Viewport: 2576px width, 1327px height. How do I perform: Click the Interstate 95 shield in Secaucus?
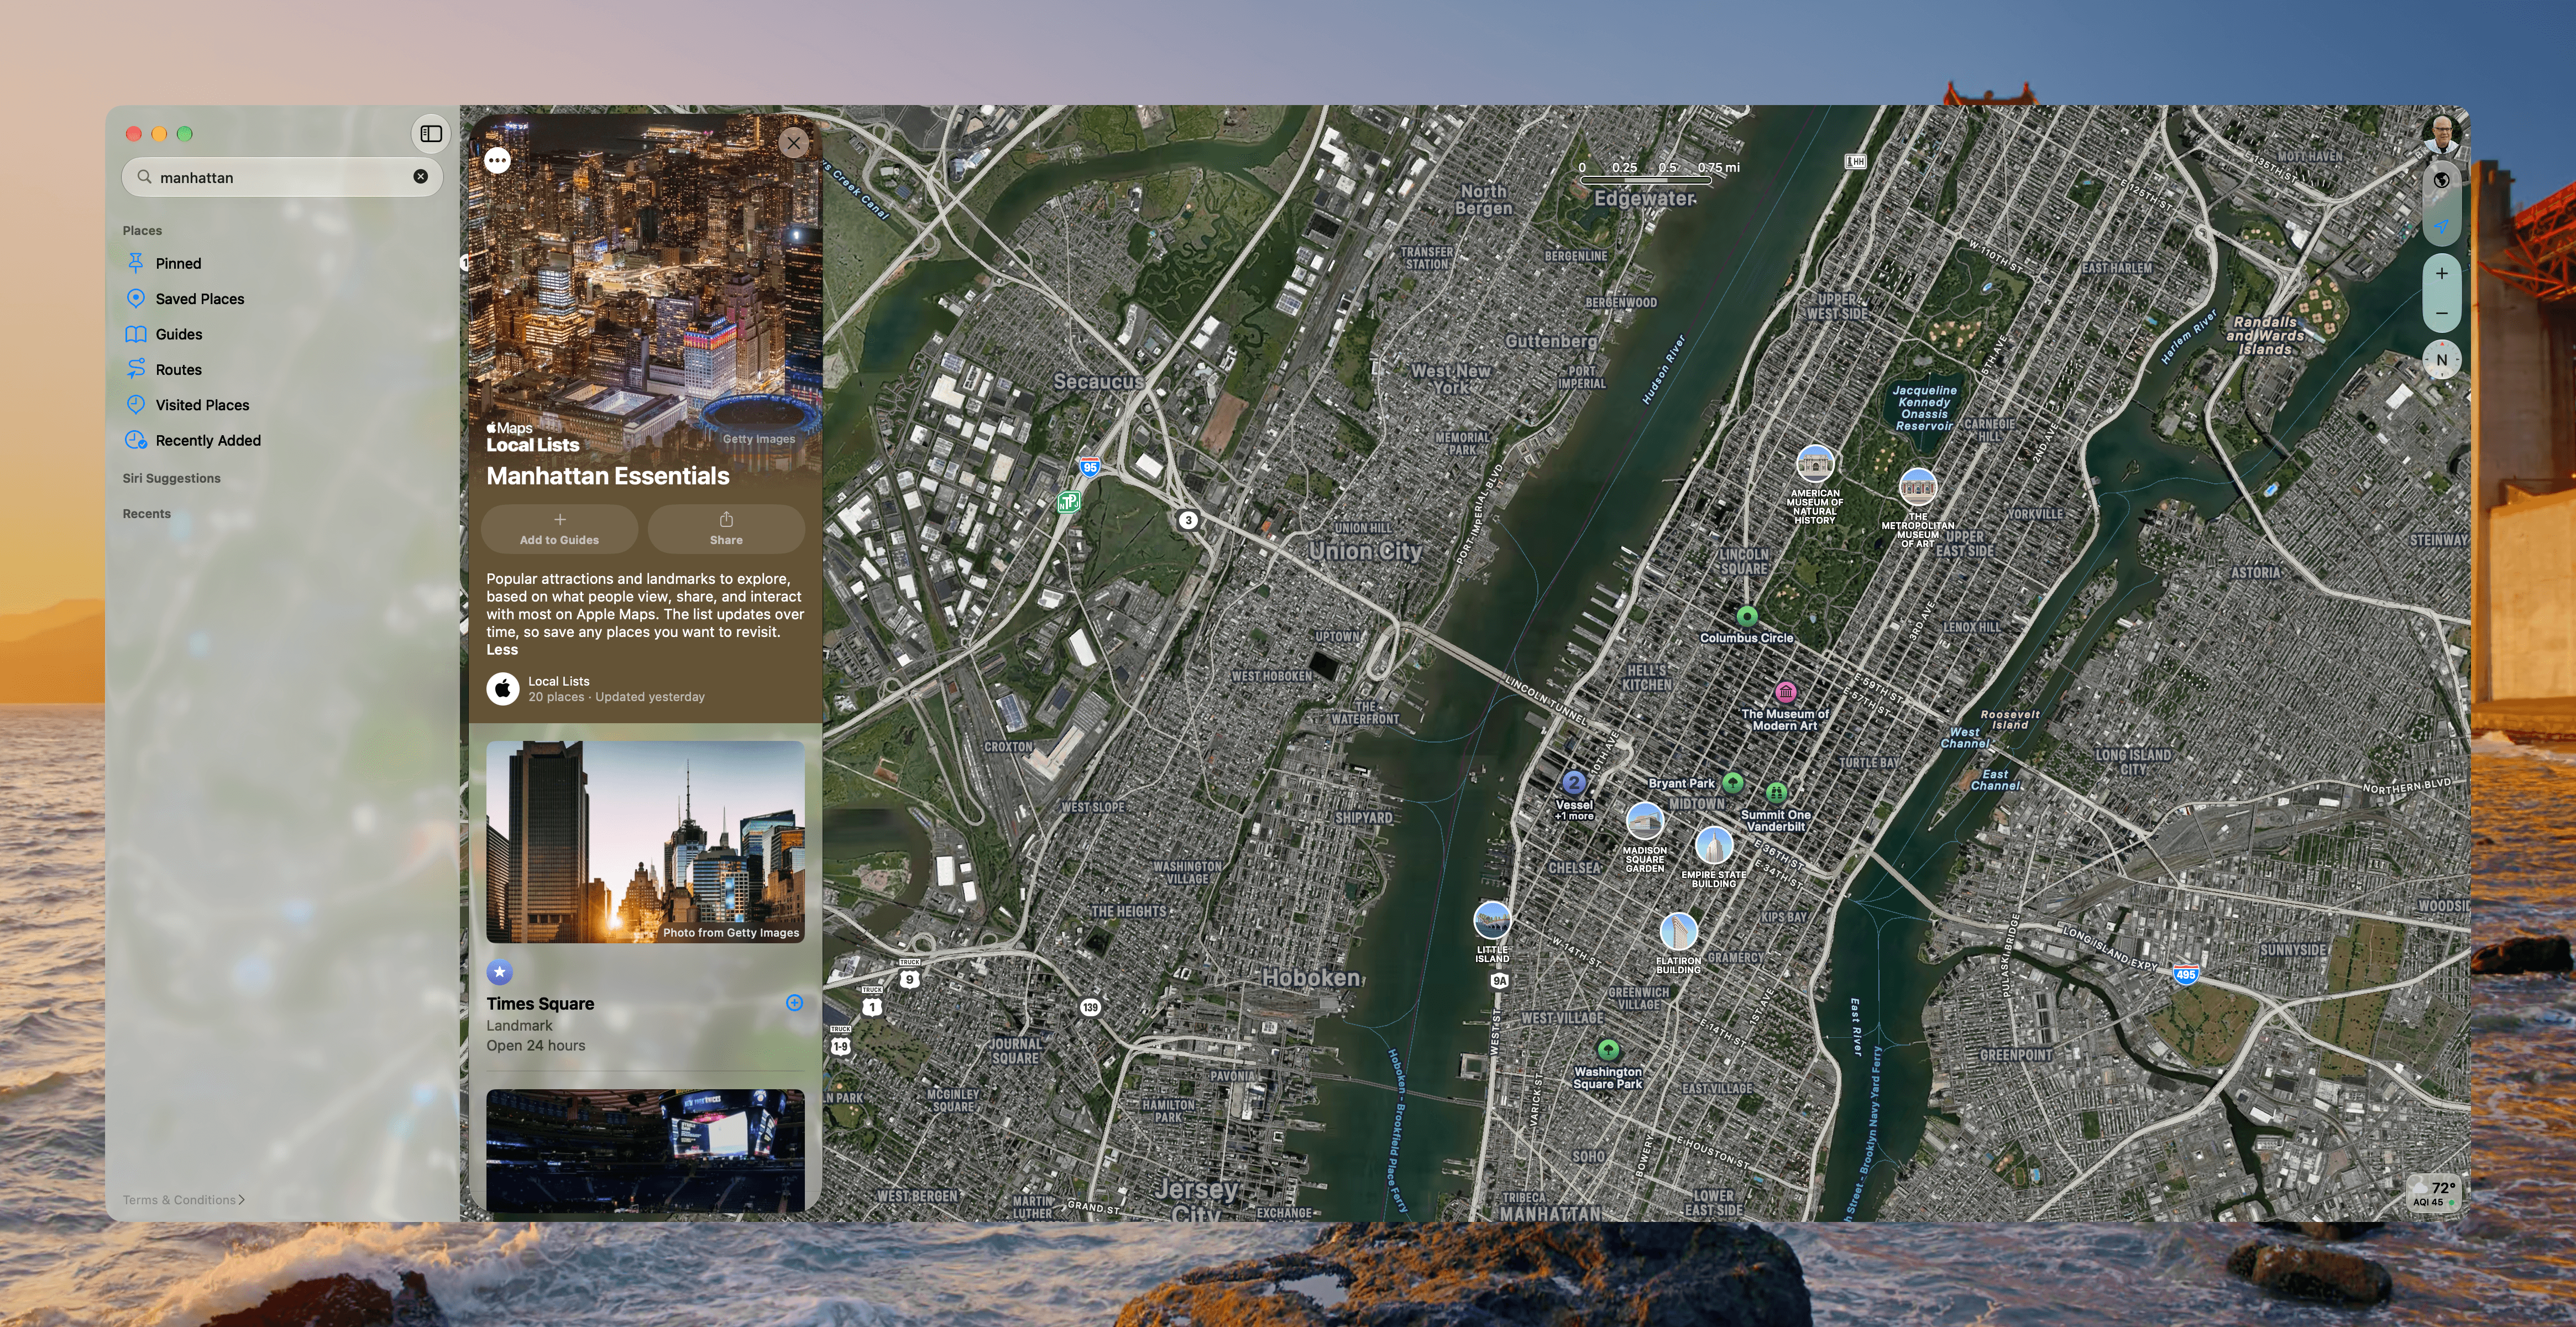pos(1090,467)
